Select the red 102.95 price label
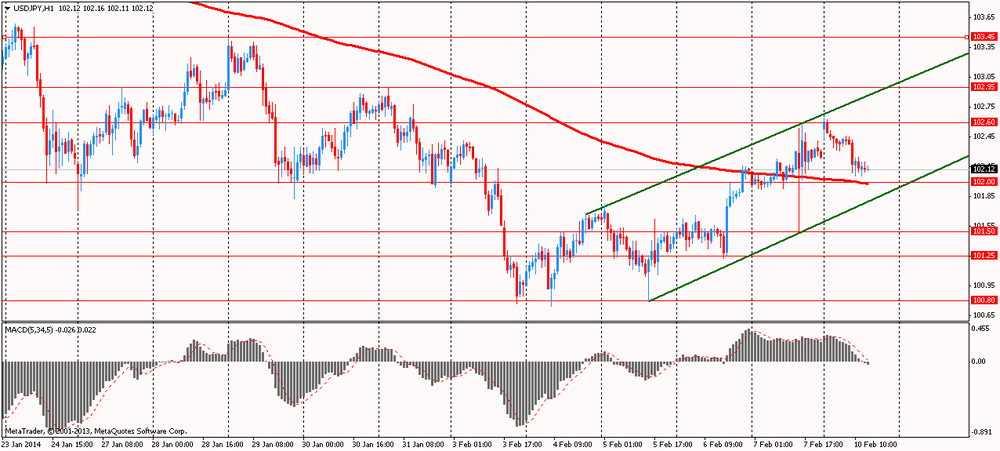Viewport: 1000px width, 451px height. pos(983,87)
